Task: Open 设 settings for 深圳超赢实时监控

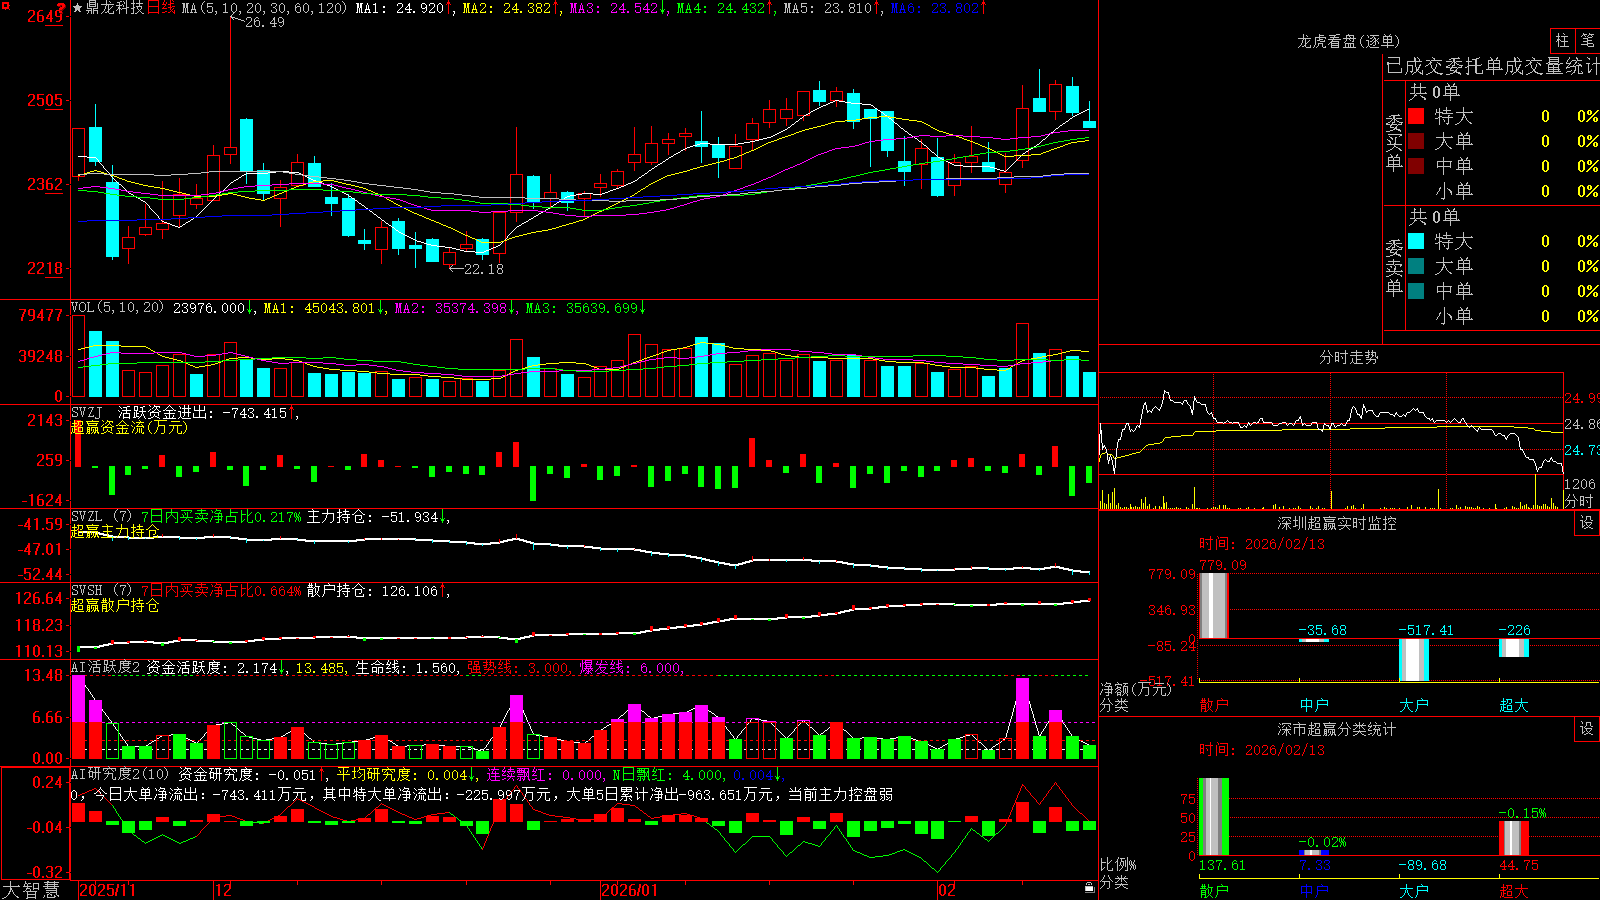Action: [1587, 523]
